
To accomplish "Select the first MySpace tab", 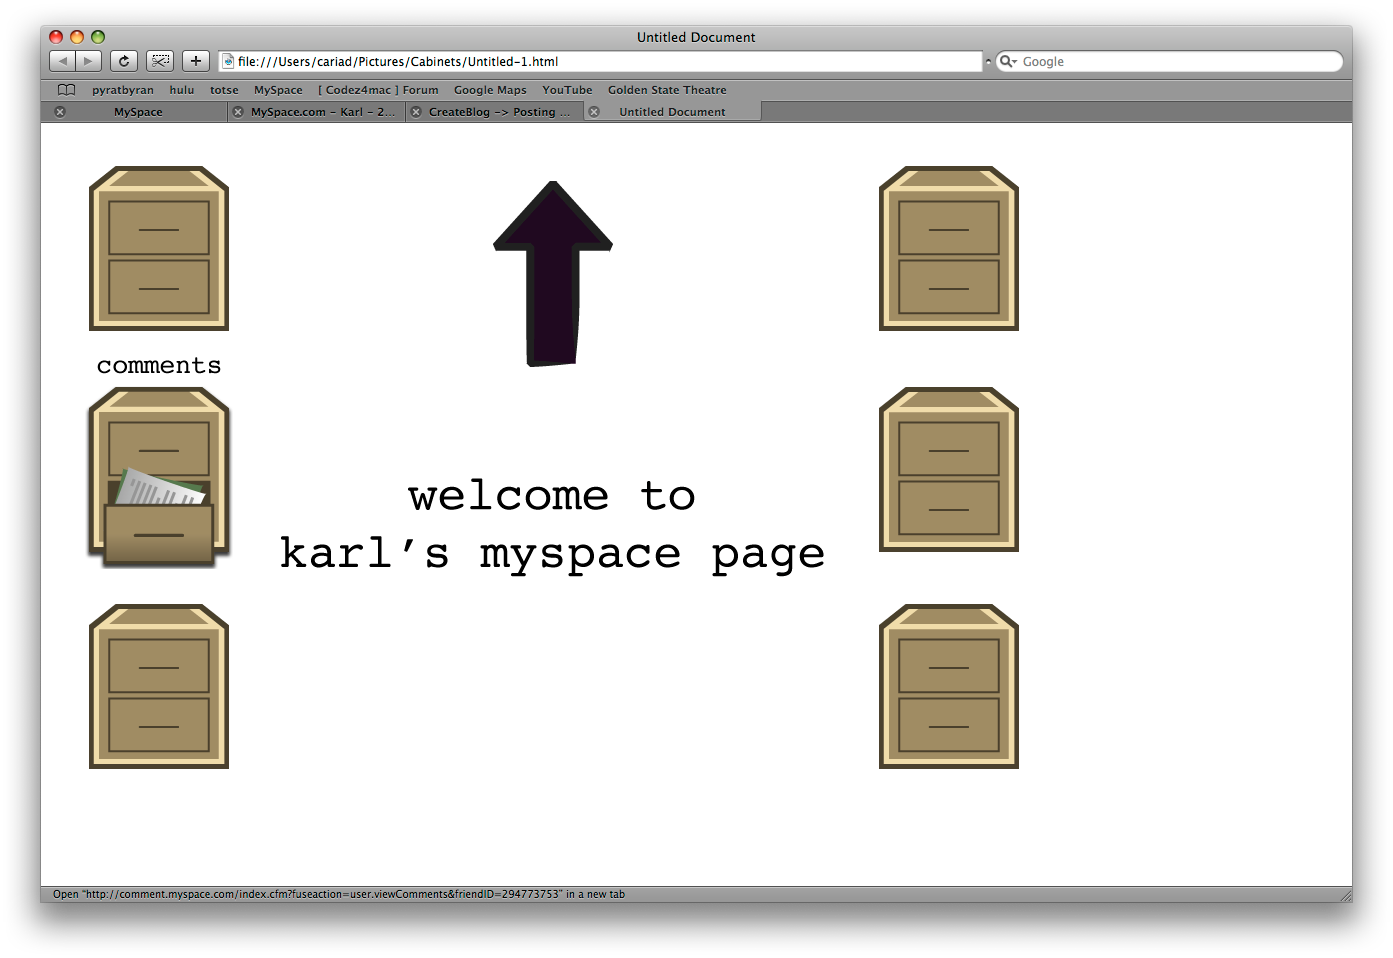I will pos(138,112).
